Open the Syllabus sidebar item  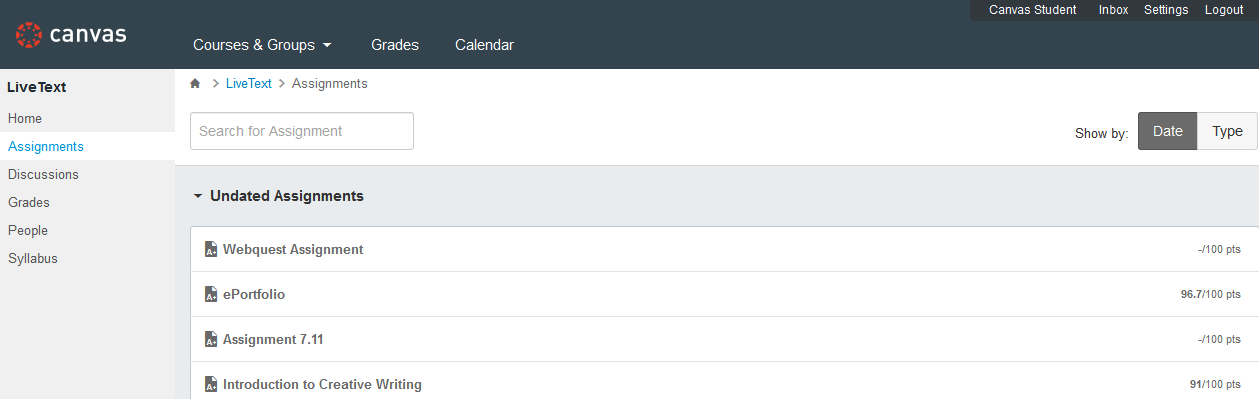tap(33, 258)
